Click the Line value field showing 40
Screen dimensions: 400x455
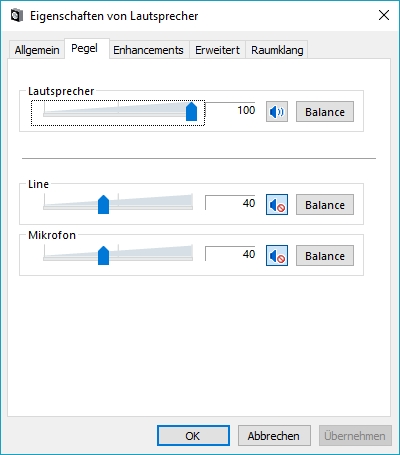pyautogui.click(x=230, y=203)
